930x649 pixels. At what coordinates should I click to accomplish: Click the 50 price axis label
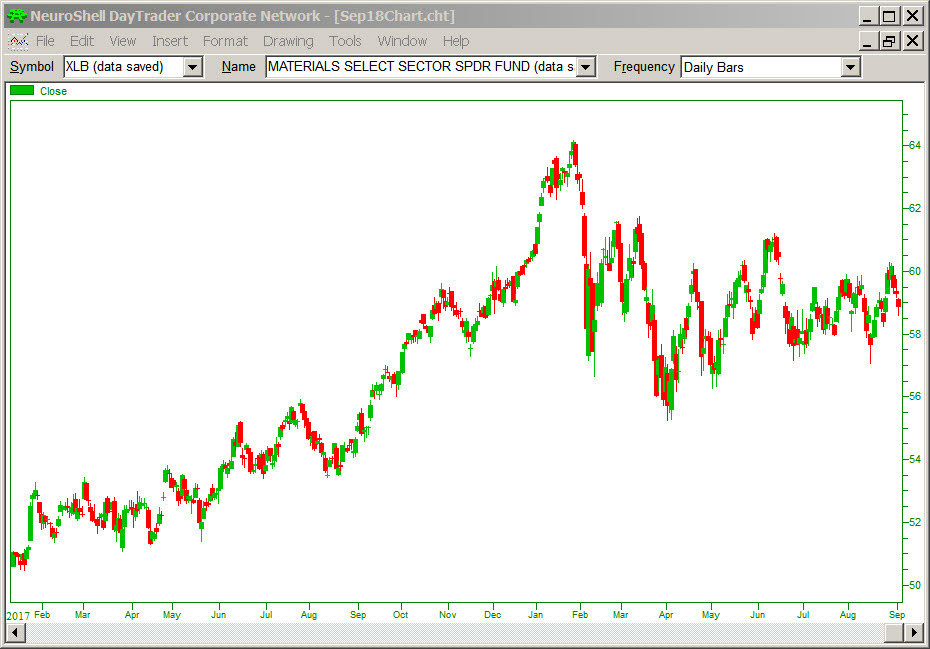(915, 585)
